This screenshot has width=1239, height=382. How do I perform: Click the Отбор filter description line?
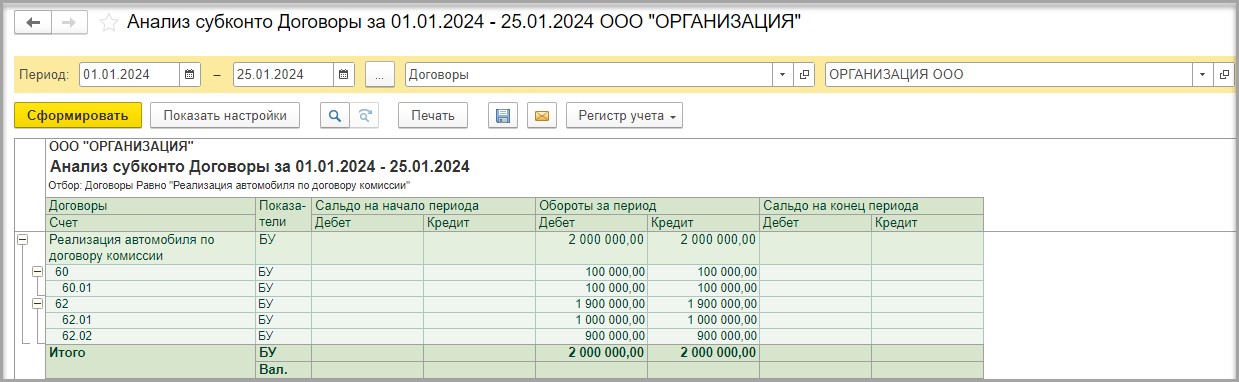tap(229, 185)
